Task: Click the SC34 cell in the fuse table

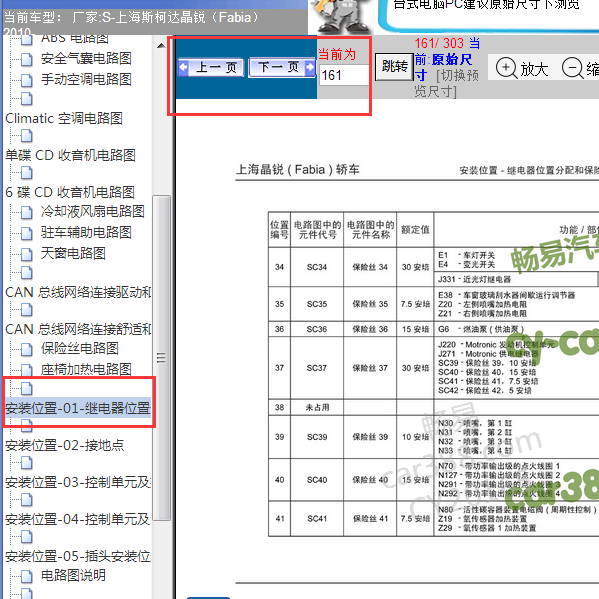Action: 317,267
